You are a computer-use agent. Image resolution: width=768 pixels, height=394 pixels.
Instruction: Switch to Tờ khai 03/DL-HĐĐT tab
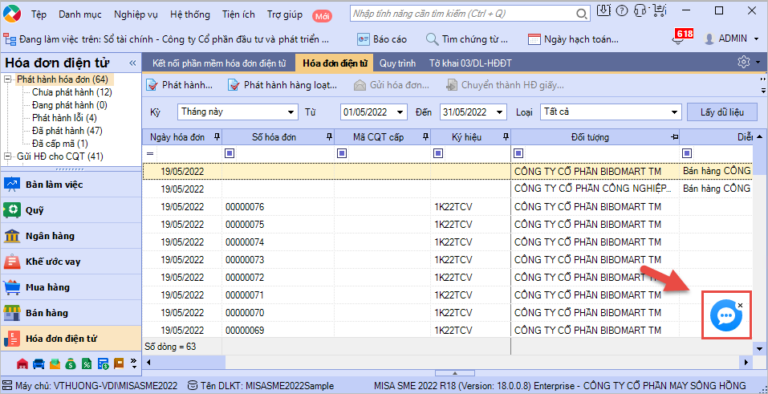(471, 63)
